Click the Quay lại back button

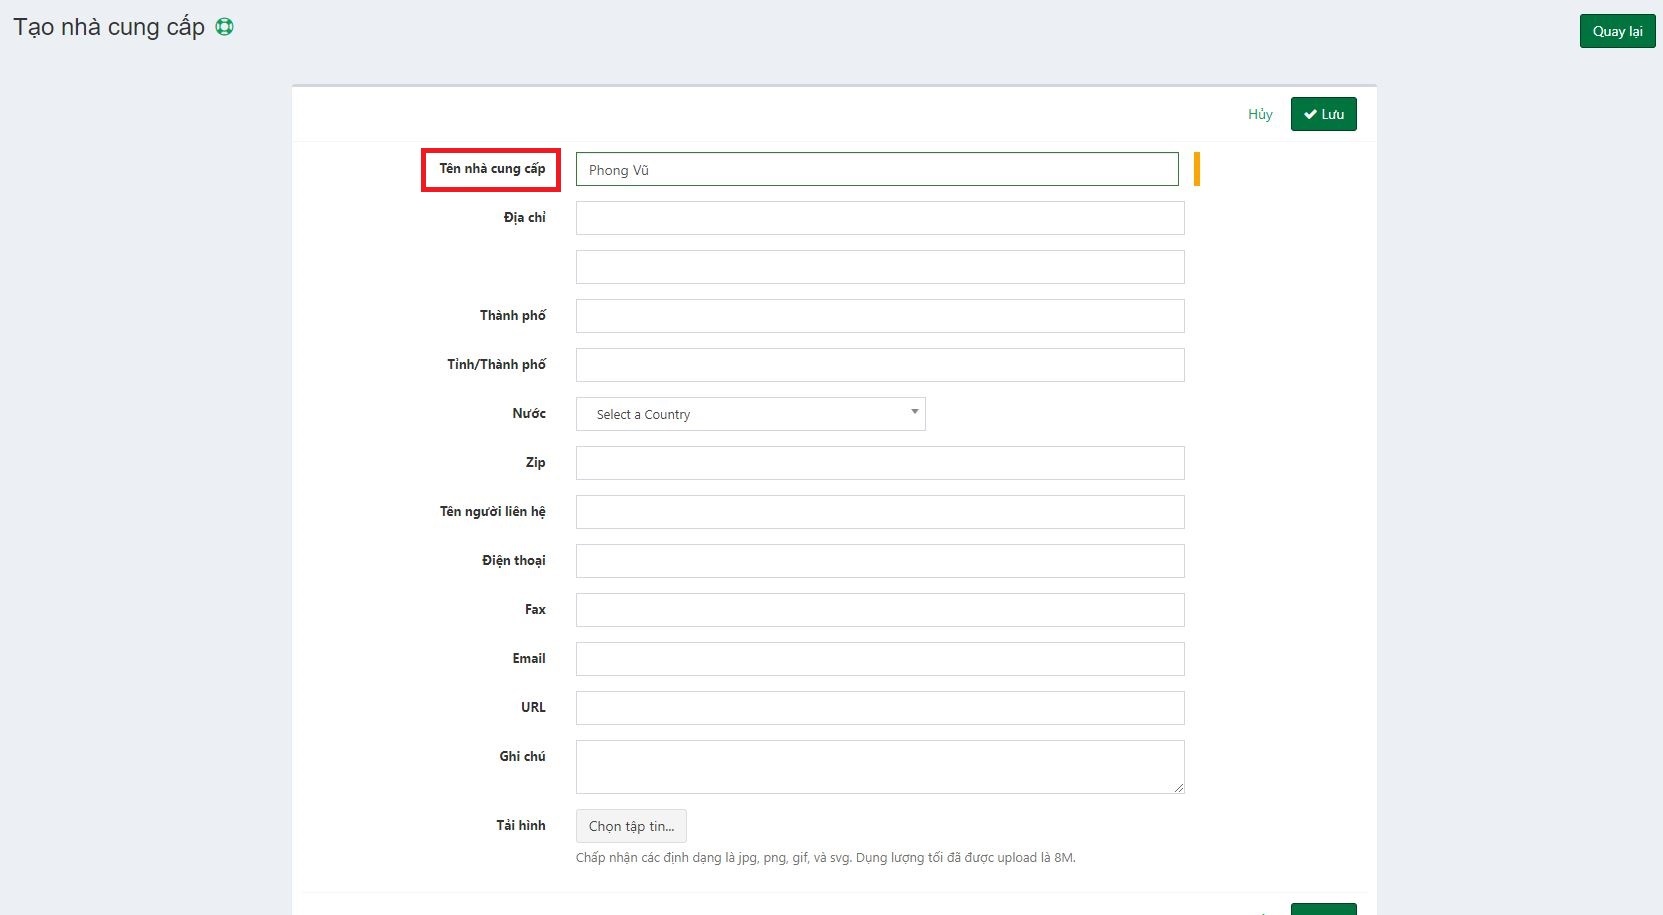(1617, 31)
